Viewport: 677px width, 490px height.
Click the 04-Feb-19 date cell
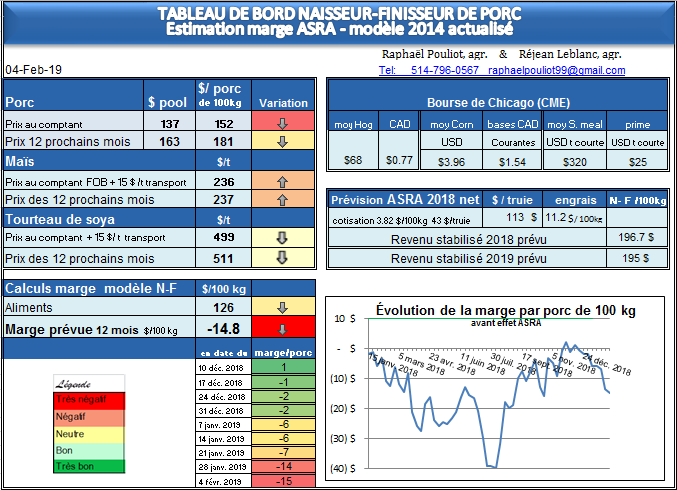pyautogui.click(x=34, y=71)
